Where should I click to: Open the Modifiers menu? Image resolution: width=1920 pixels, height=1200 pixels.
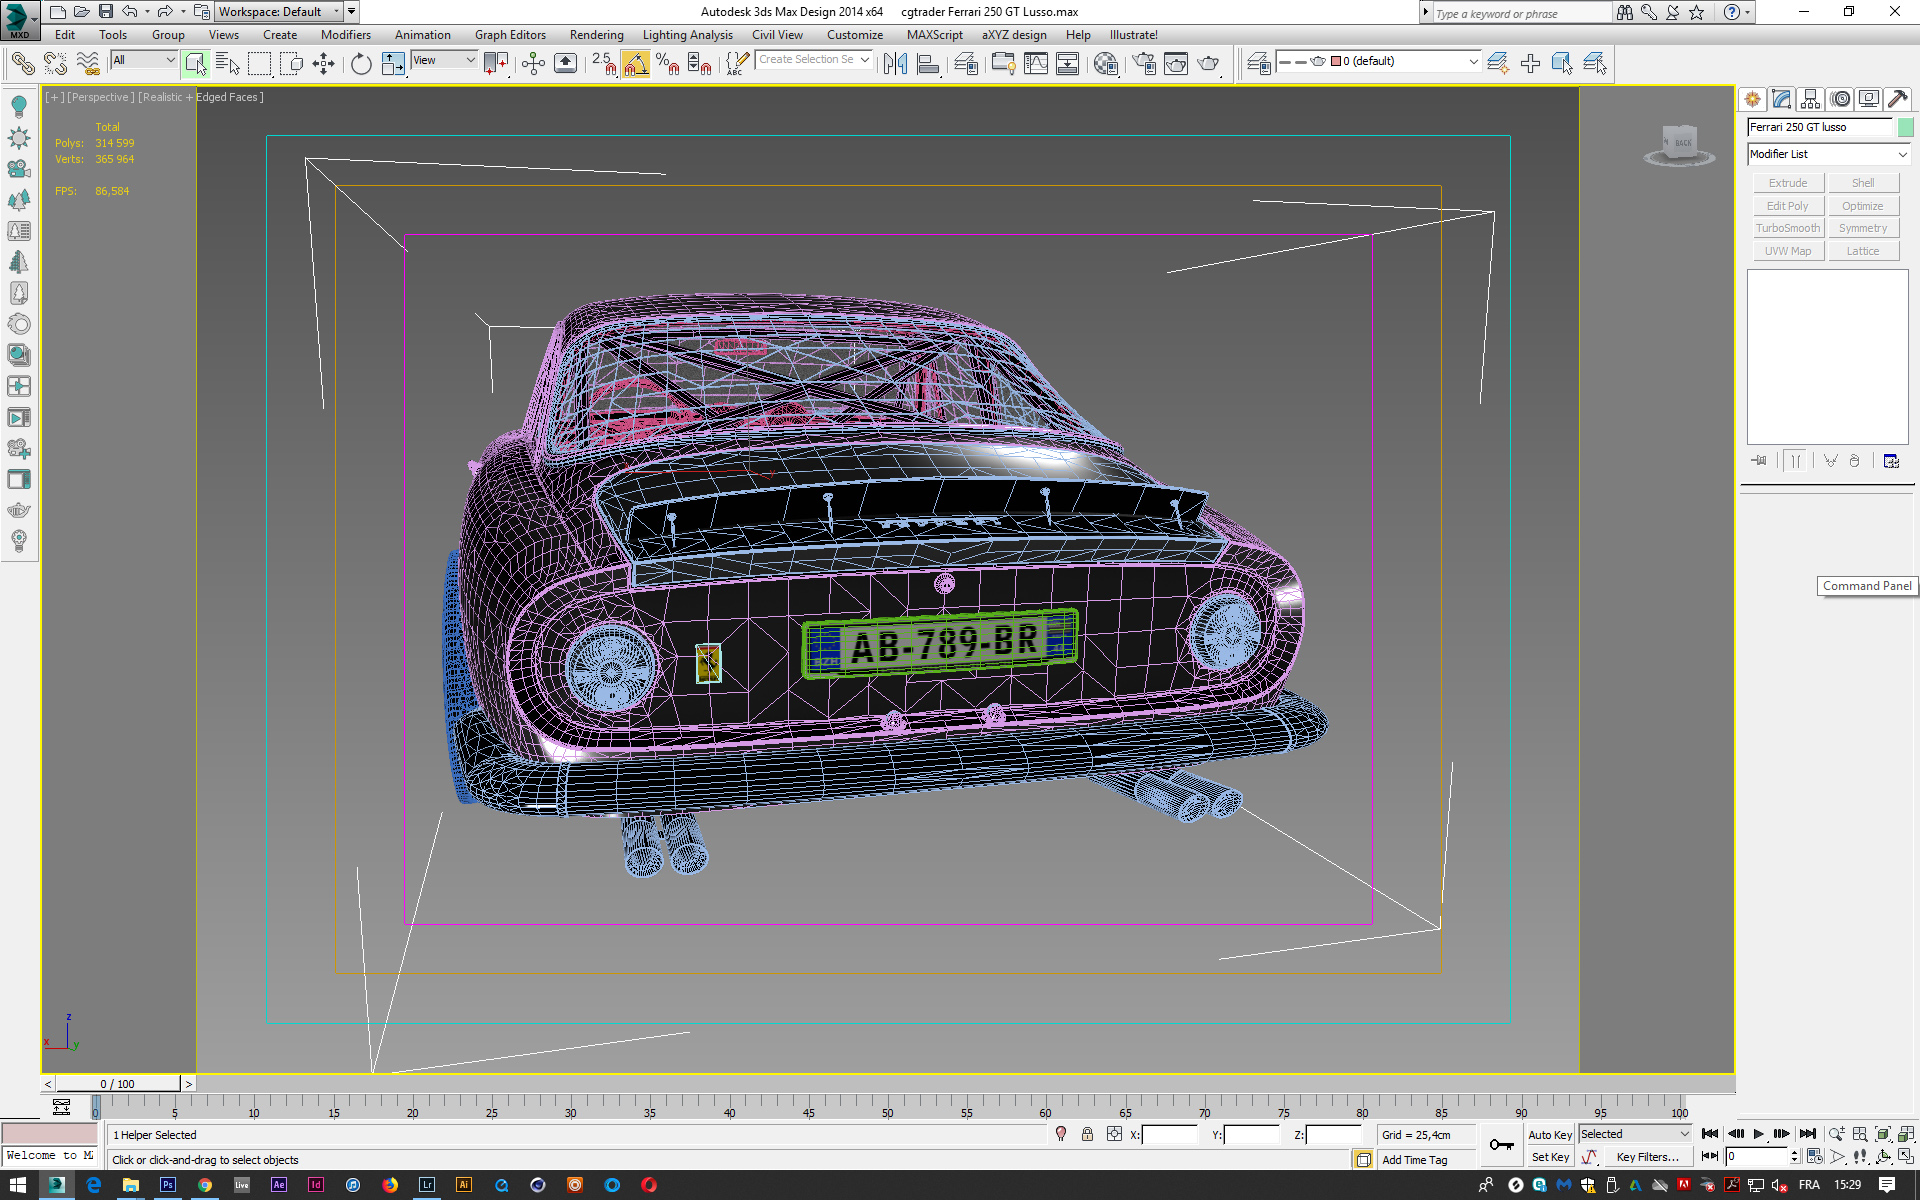(x=345, y=35)
